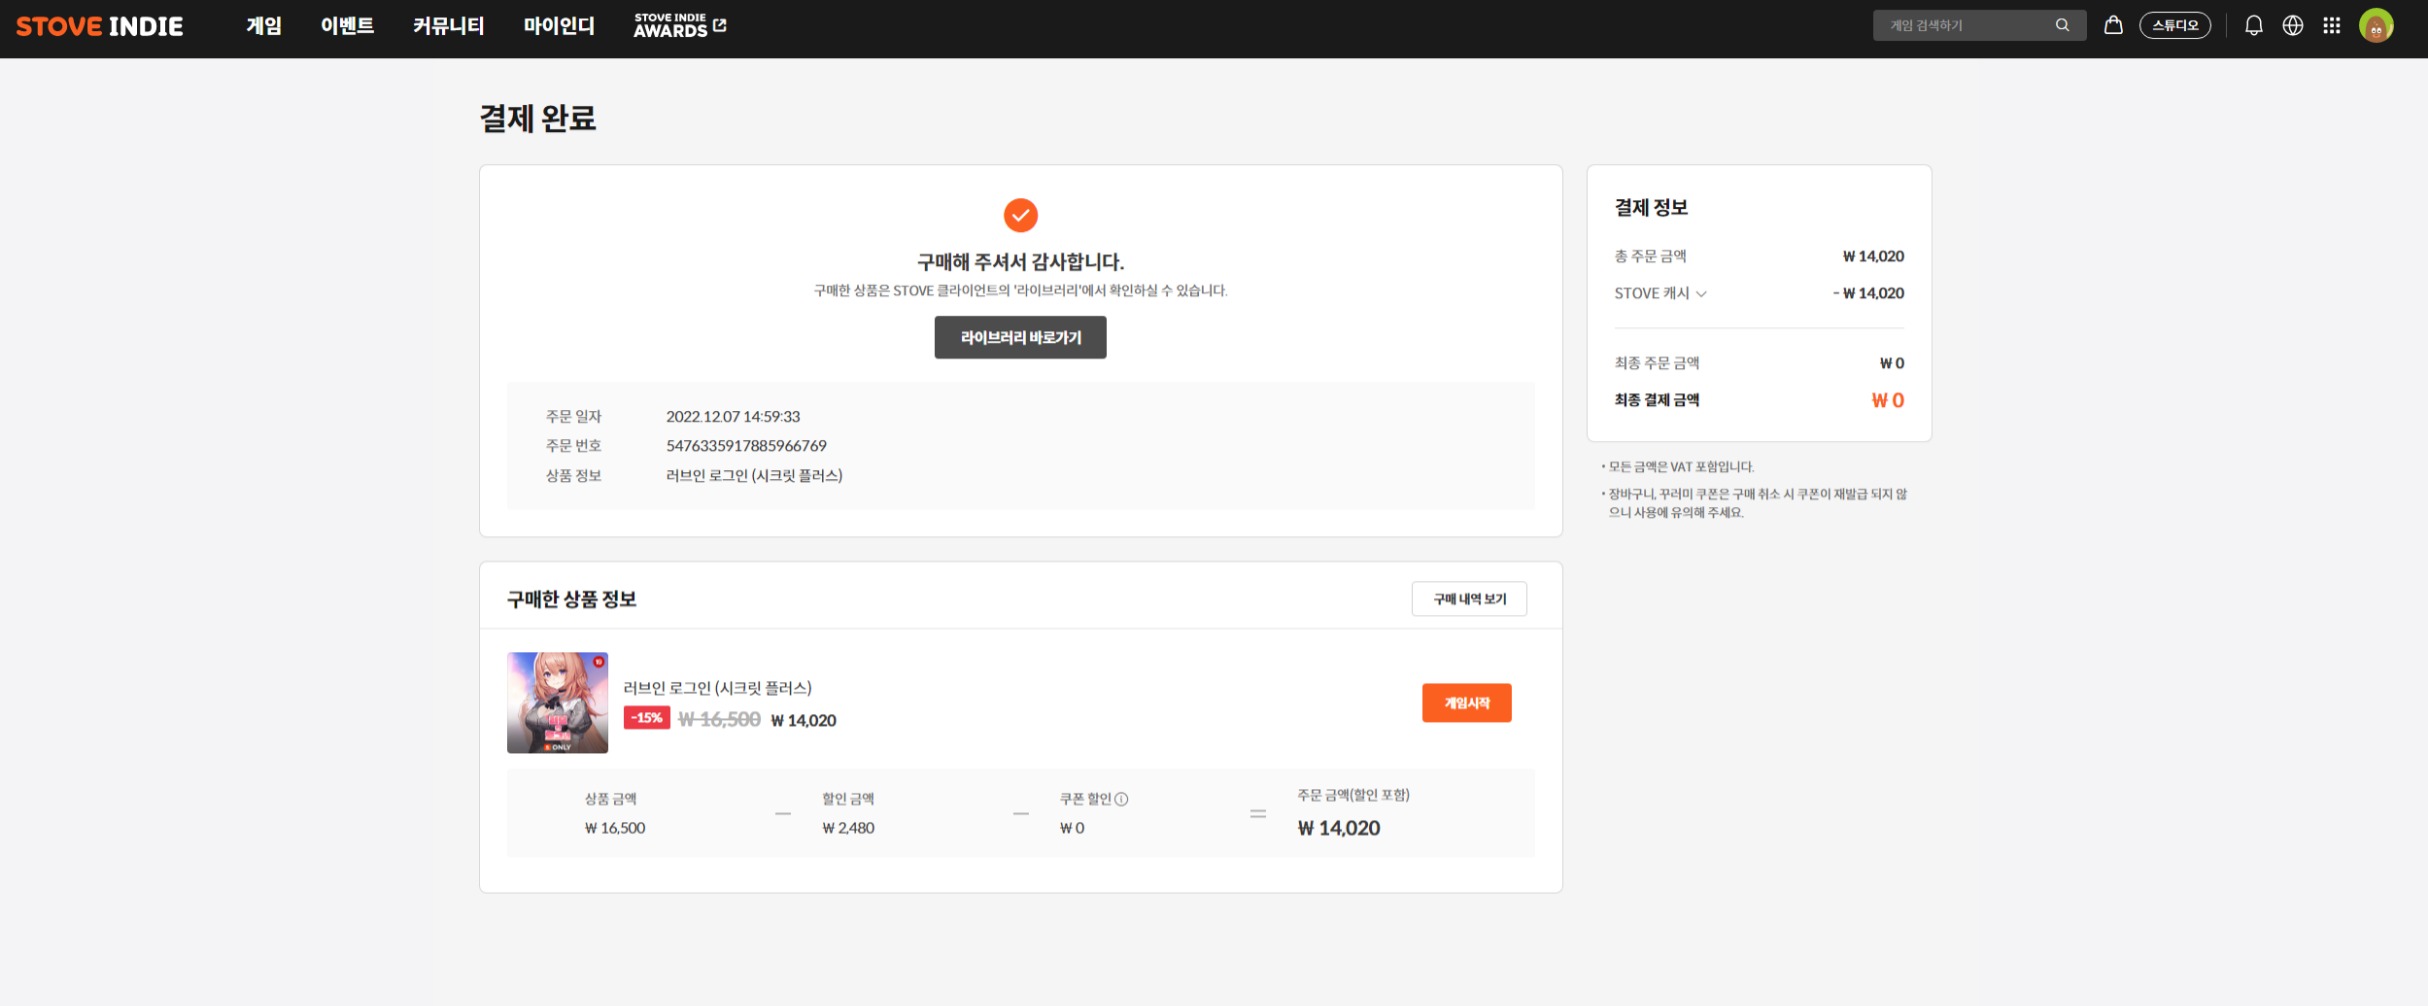The height and width of the screenshot is (1006, 2428).
Task: Click 구매 내역 보기 button
Action: pos(1469,599)
